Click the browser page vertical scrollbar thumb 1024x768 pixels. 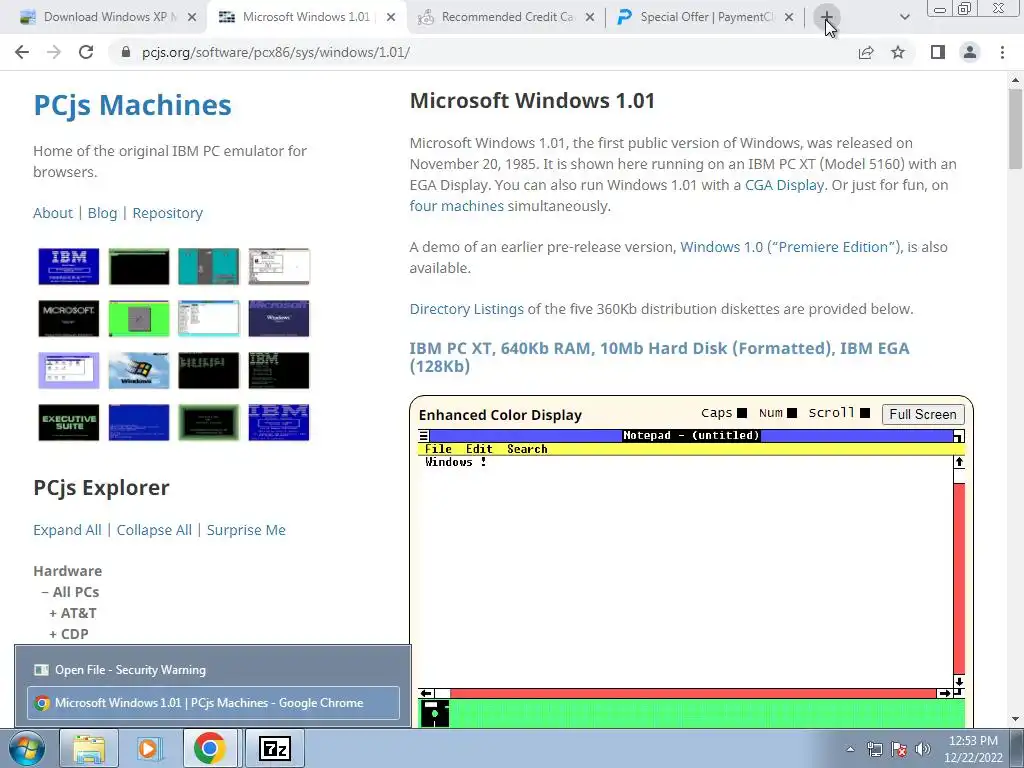[1016, 129]
